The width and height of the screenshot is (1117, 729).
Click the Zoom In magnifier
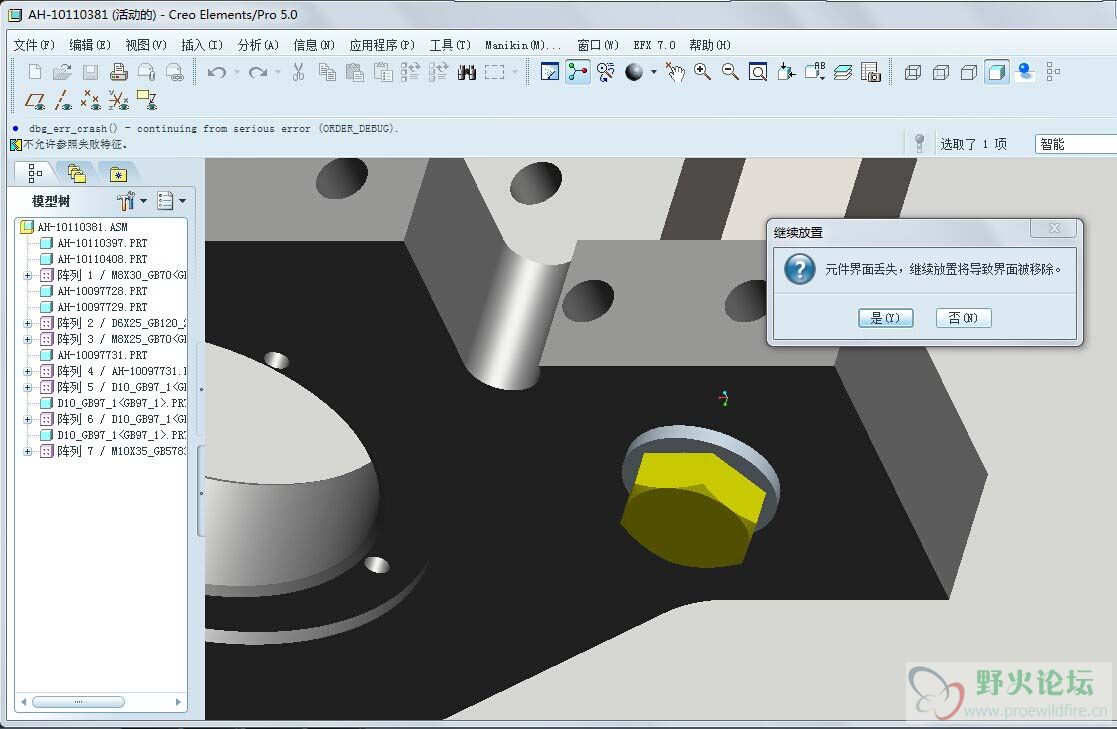pos(702,72)
